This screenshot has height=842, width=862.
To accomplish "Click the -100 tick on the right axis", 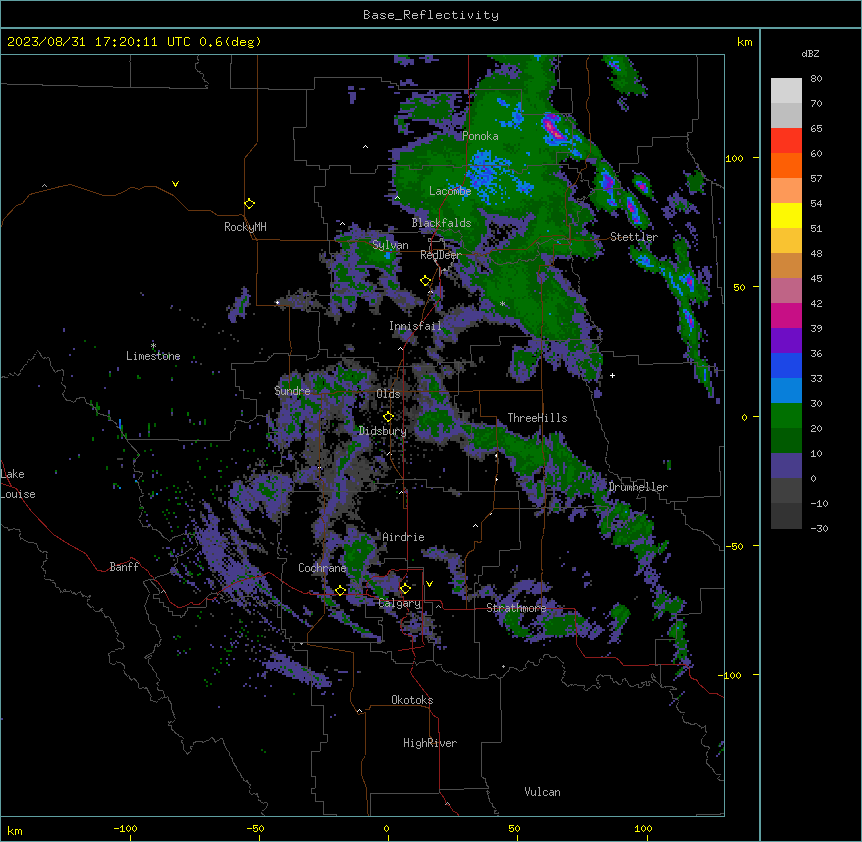I will point(731,675).
